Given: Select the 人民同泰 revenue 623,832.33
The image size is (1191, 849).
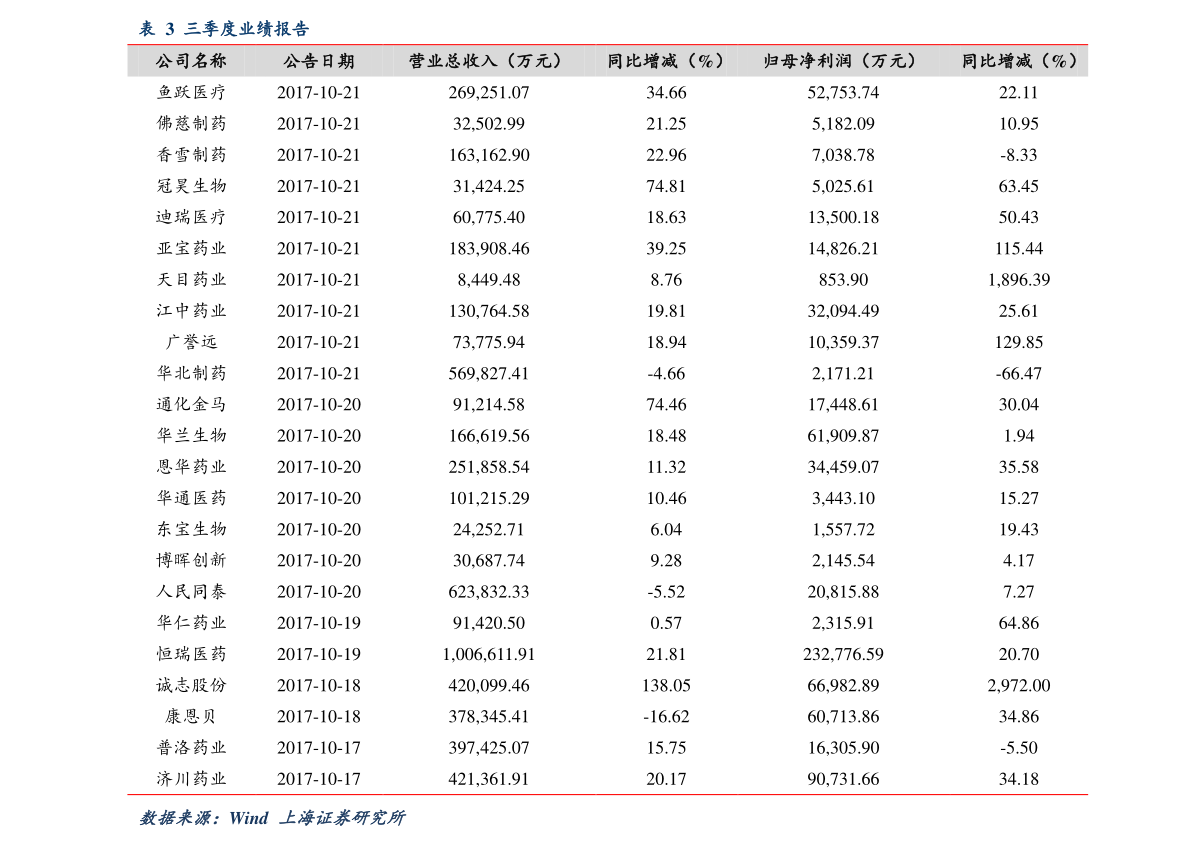Looking at the screenshot, I should click(488, 592).
